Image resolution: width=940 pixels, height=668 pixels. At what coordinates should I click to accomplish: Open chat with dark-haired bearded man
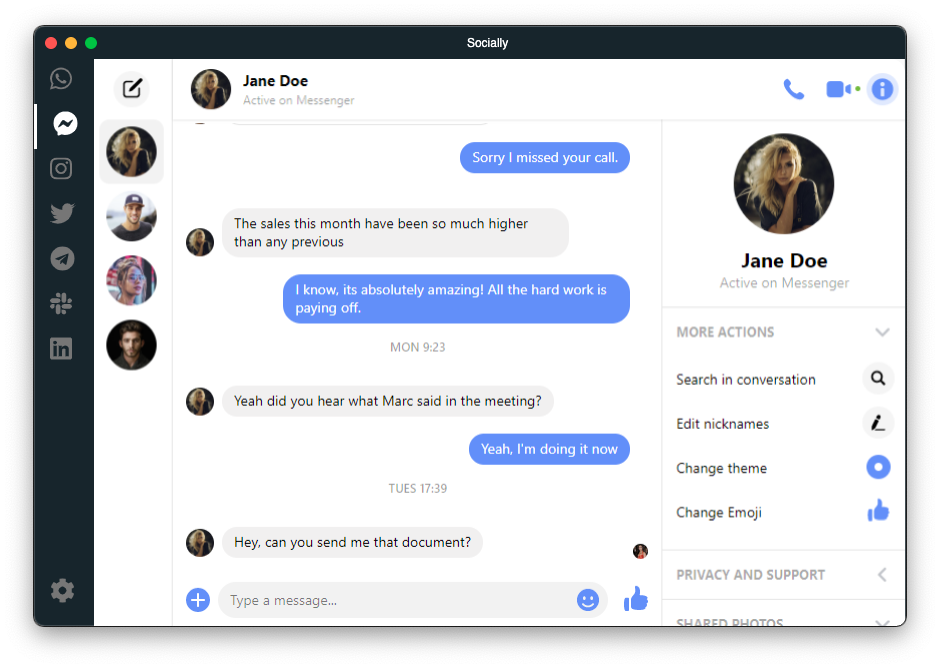(x=131, y=345)
